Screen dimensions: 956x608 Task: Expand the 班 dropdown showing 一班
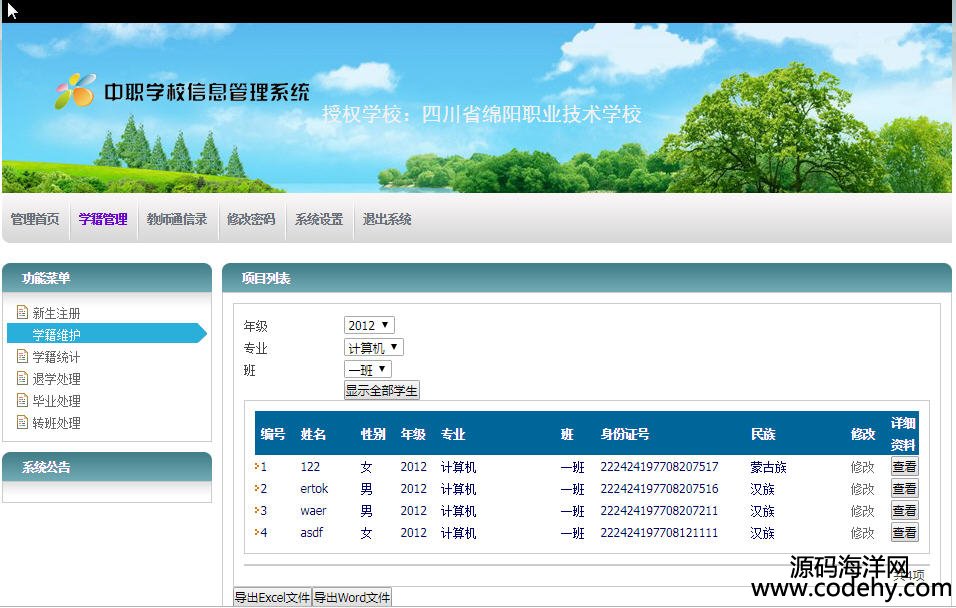tap(367, 369)
